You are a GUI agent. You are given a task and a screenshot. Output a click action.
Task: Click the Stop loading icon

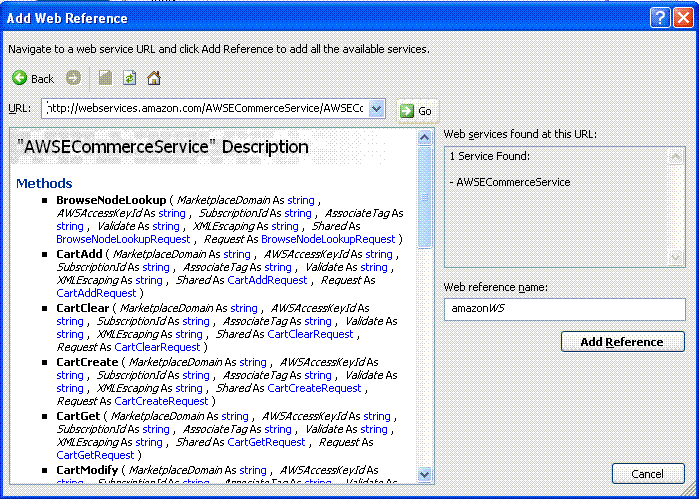pos(105,78)
